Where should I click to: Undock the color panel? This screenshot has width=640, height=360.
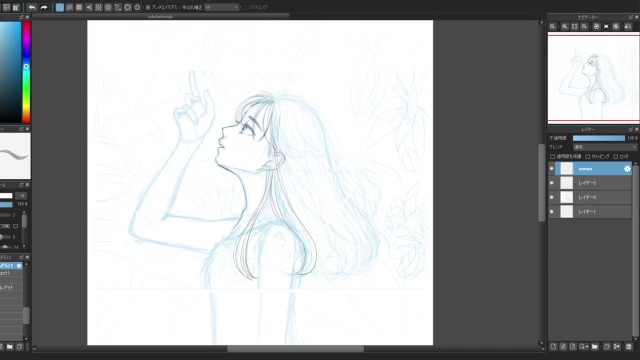21,17
